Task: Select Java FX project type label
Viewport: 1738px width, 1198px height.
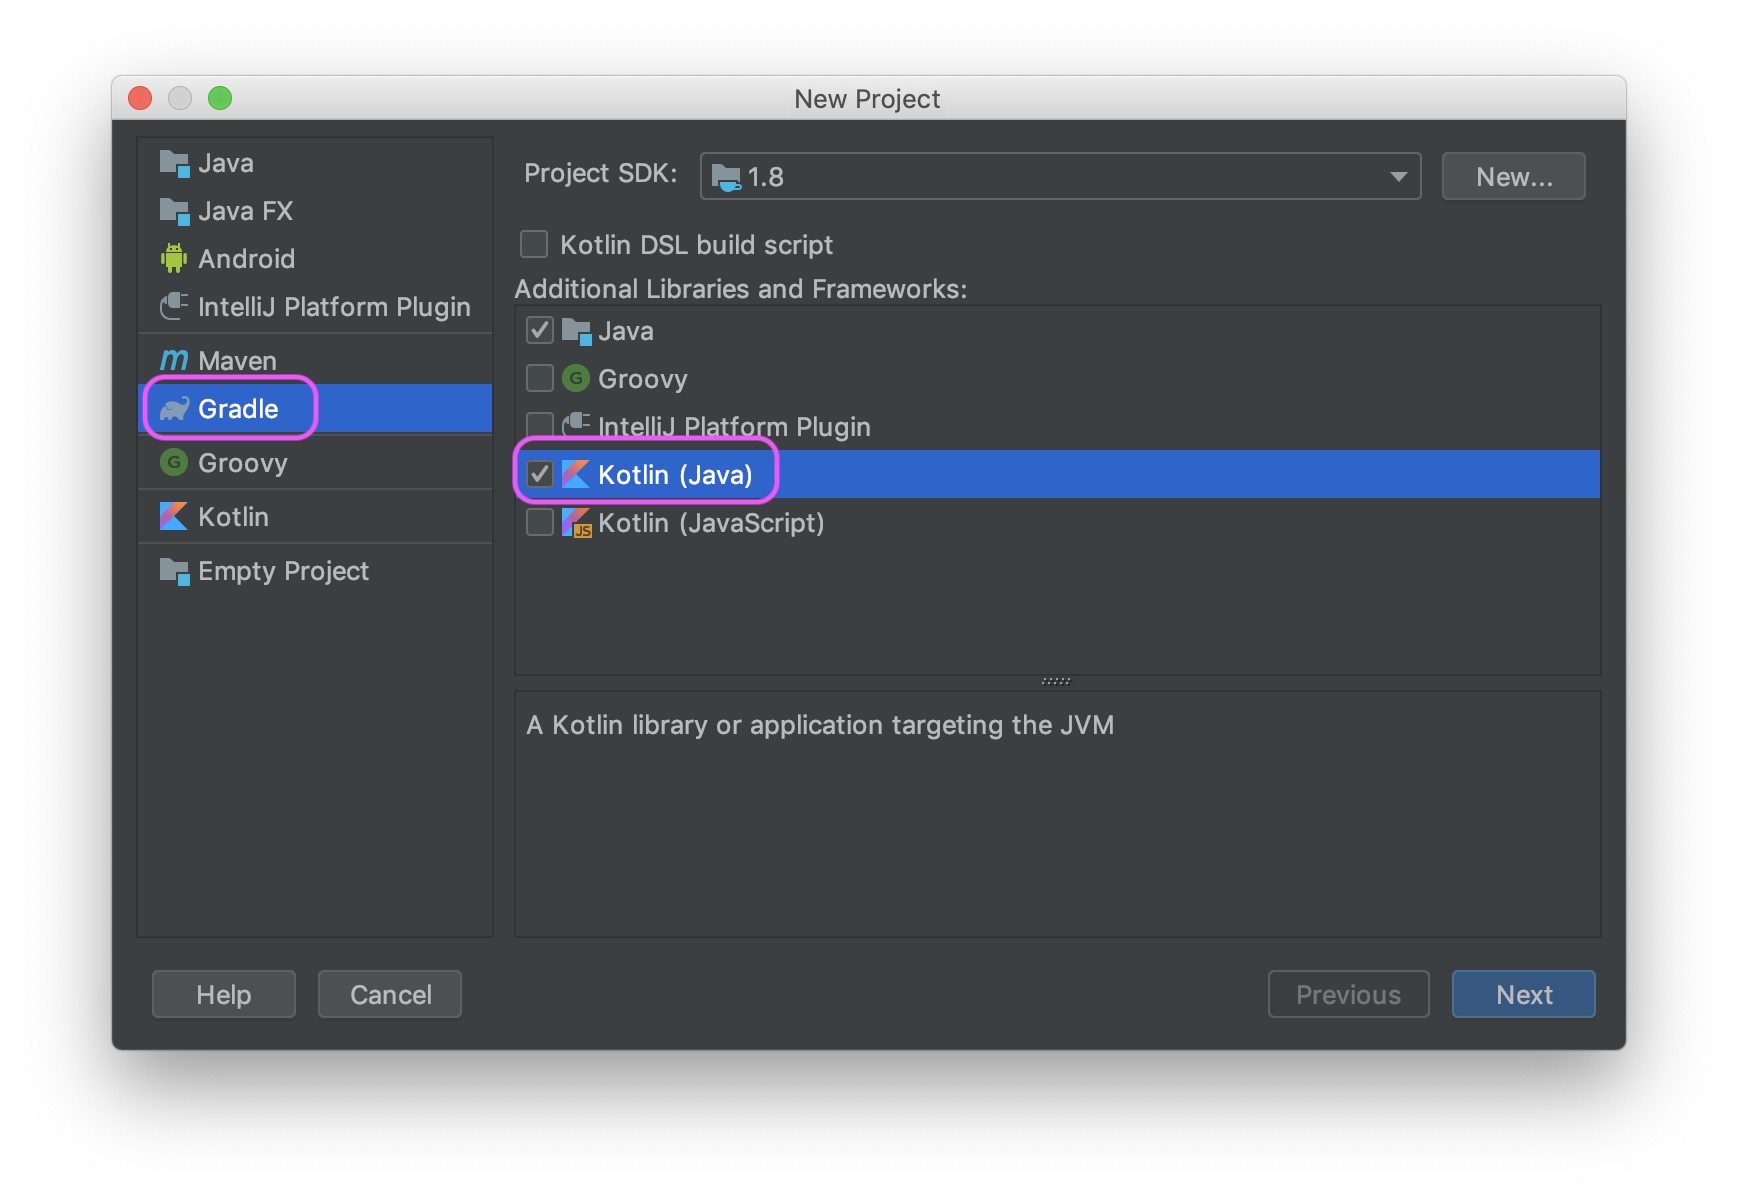Action: pos(246,211)
